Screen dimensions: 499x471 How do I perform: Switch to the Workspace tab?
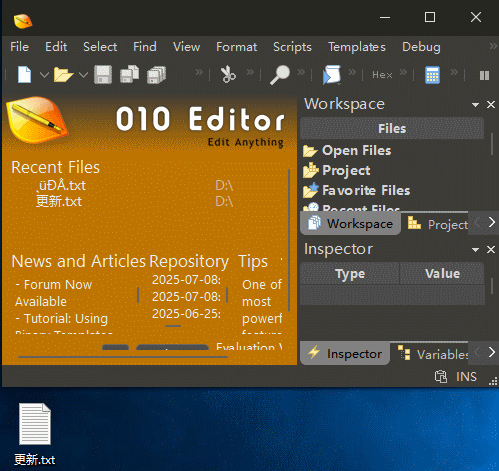[351, 224]
